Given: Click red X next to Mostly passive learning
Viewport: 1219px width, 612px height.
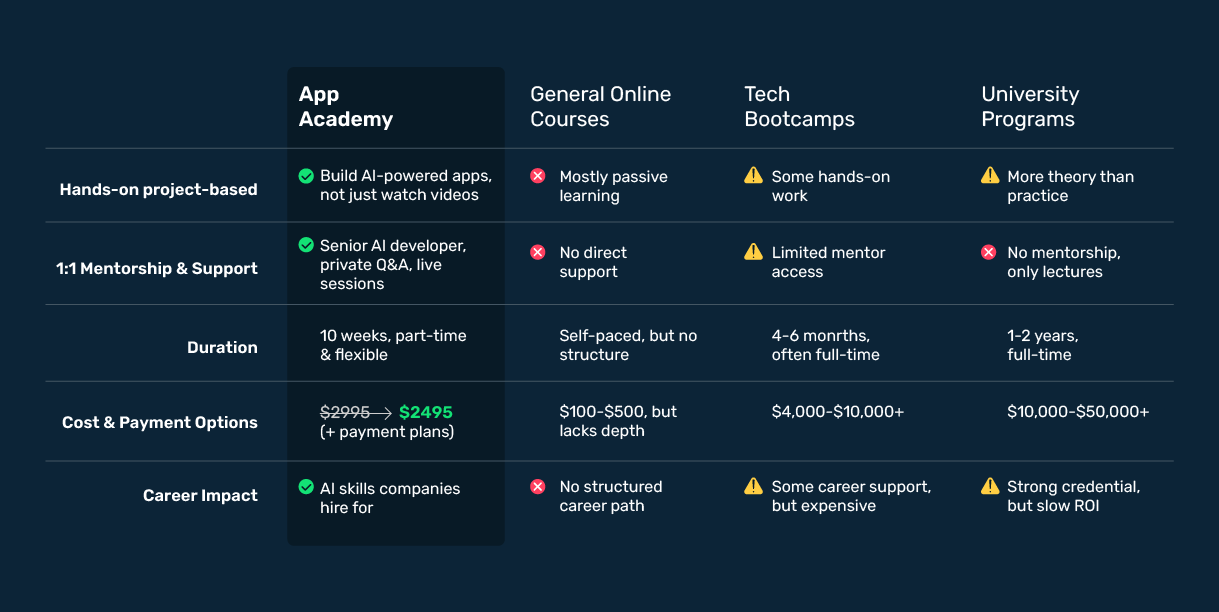Looking at the screenshot, I should [x=538, y=176].
